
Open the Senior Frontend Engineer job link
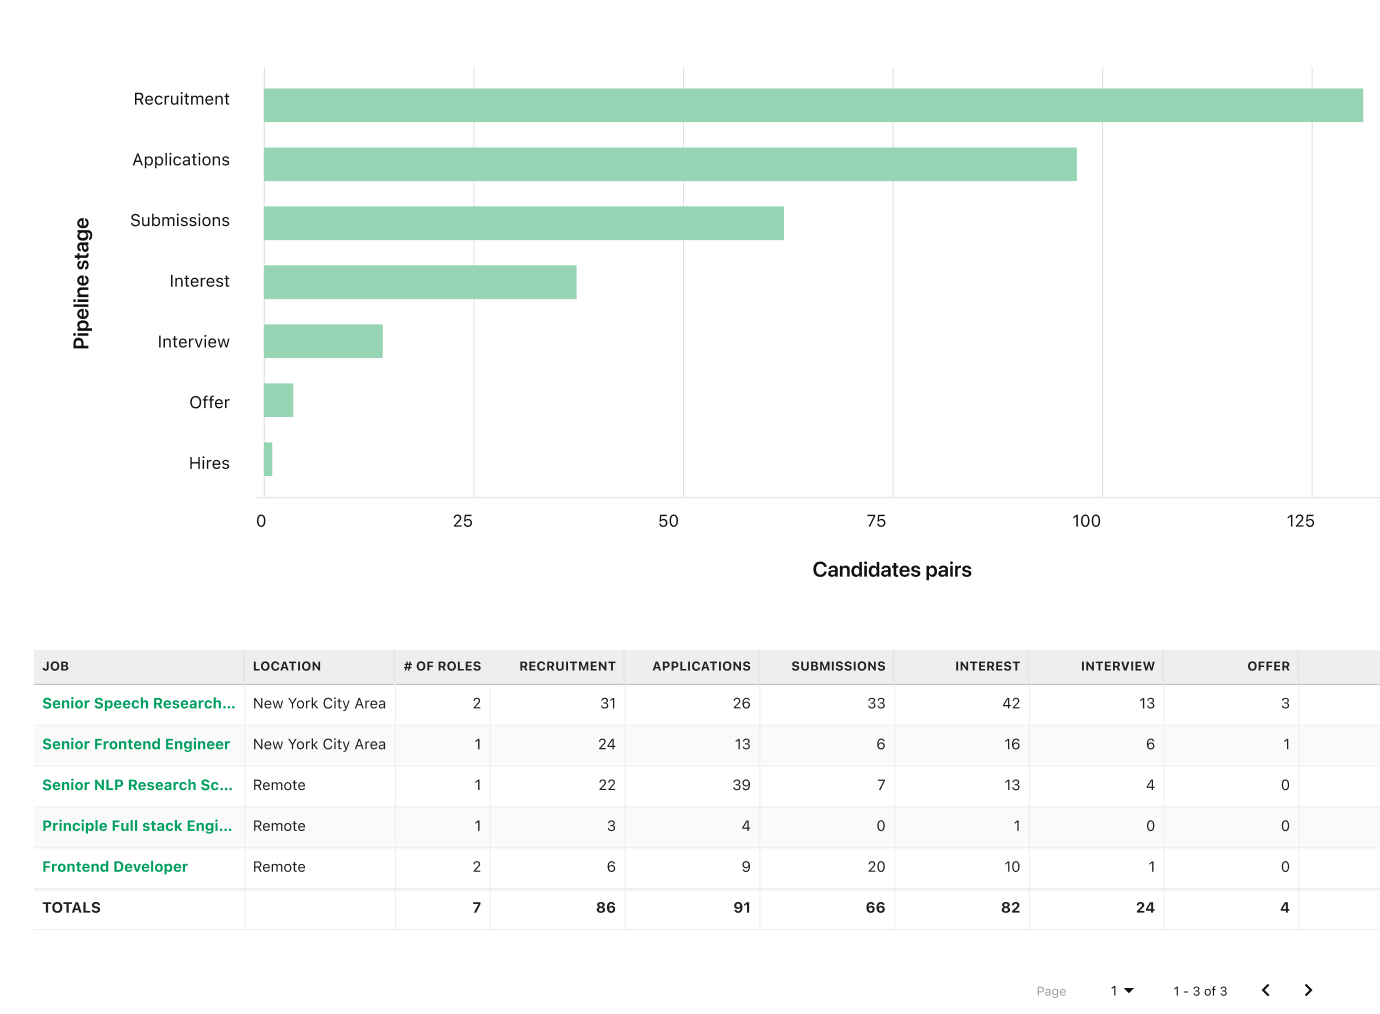(136, 744)
